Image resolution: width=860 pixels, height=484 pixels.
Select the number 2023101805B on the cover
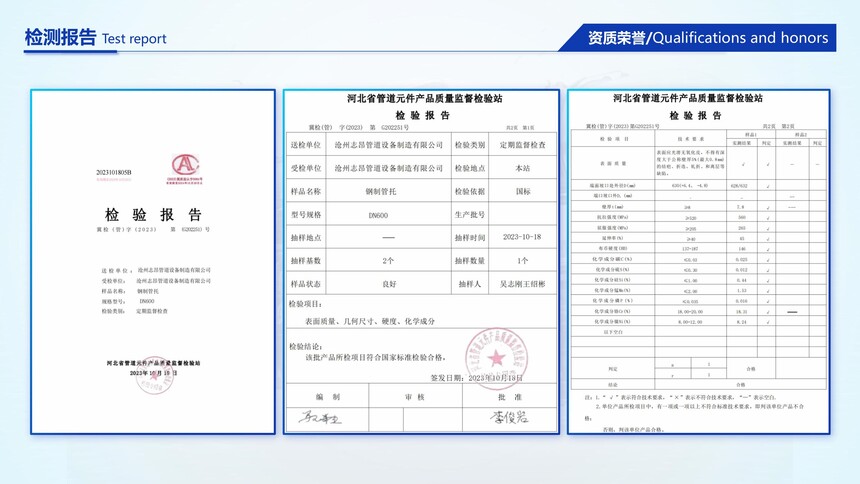click(114, 172)
